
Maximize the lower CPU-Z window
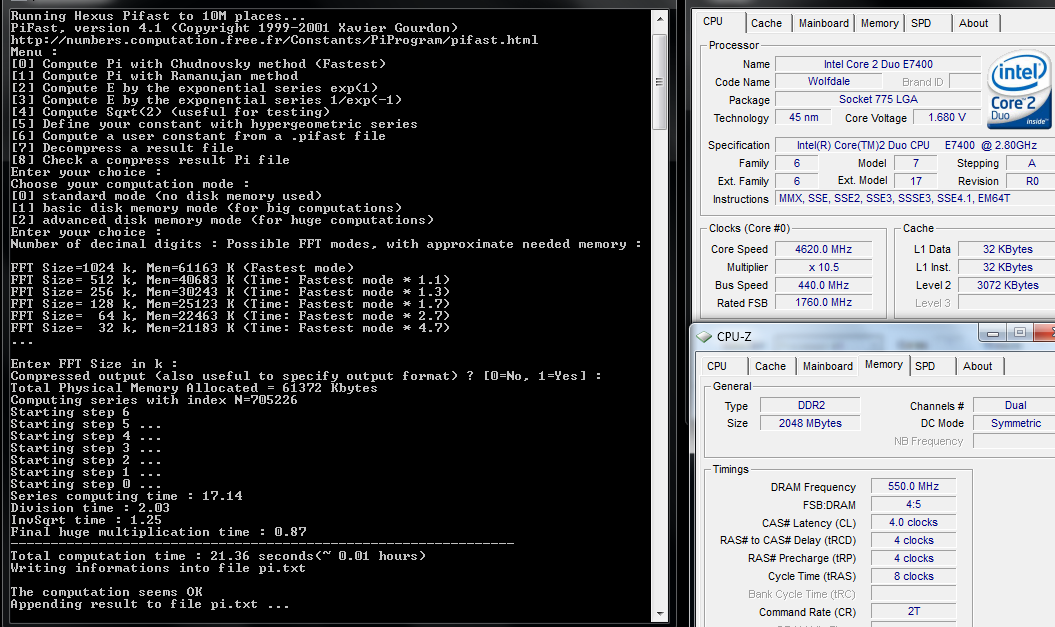click(1020, 333)
